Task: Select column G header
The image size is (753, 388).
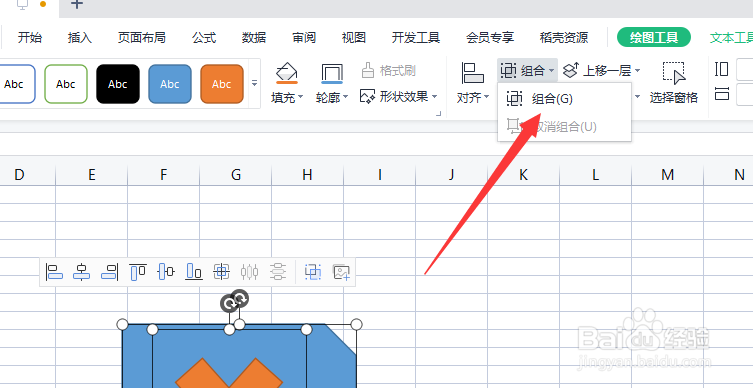Action: (x=235, y=175)
